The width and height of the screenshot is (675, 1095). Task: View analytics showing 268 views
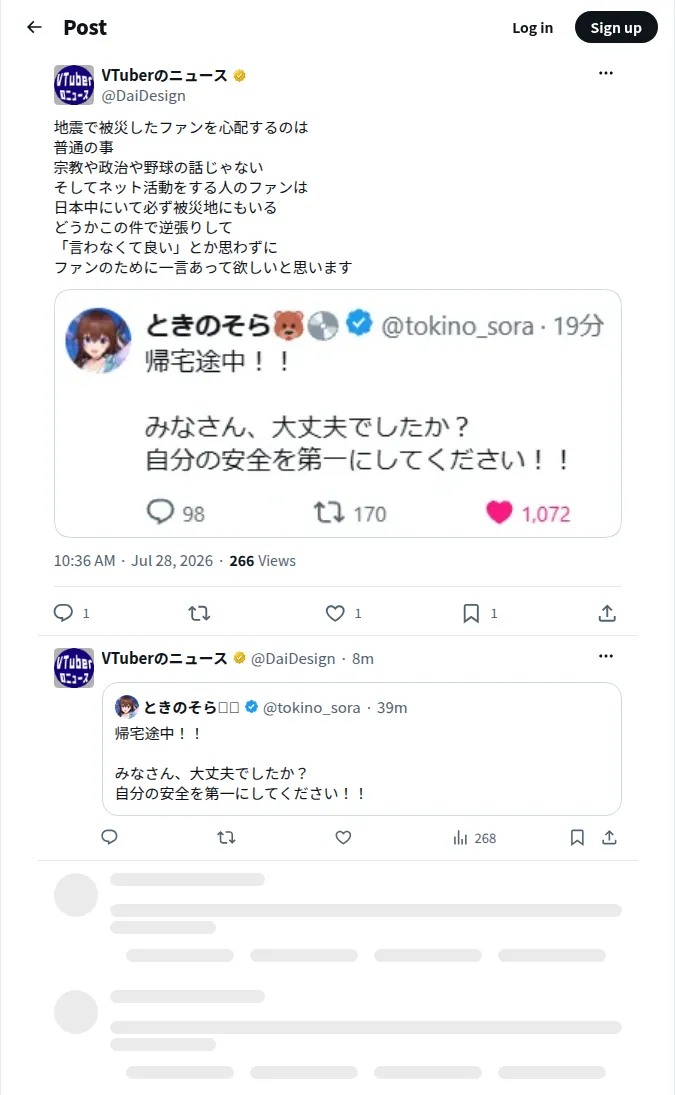point(475,838)
